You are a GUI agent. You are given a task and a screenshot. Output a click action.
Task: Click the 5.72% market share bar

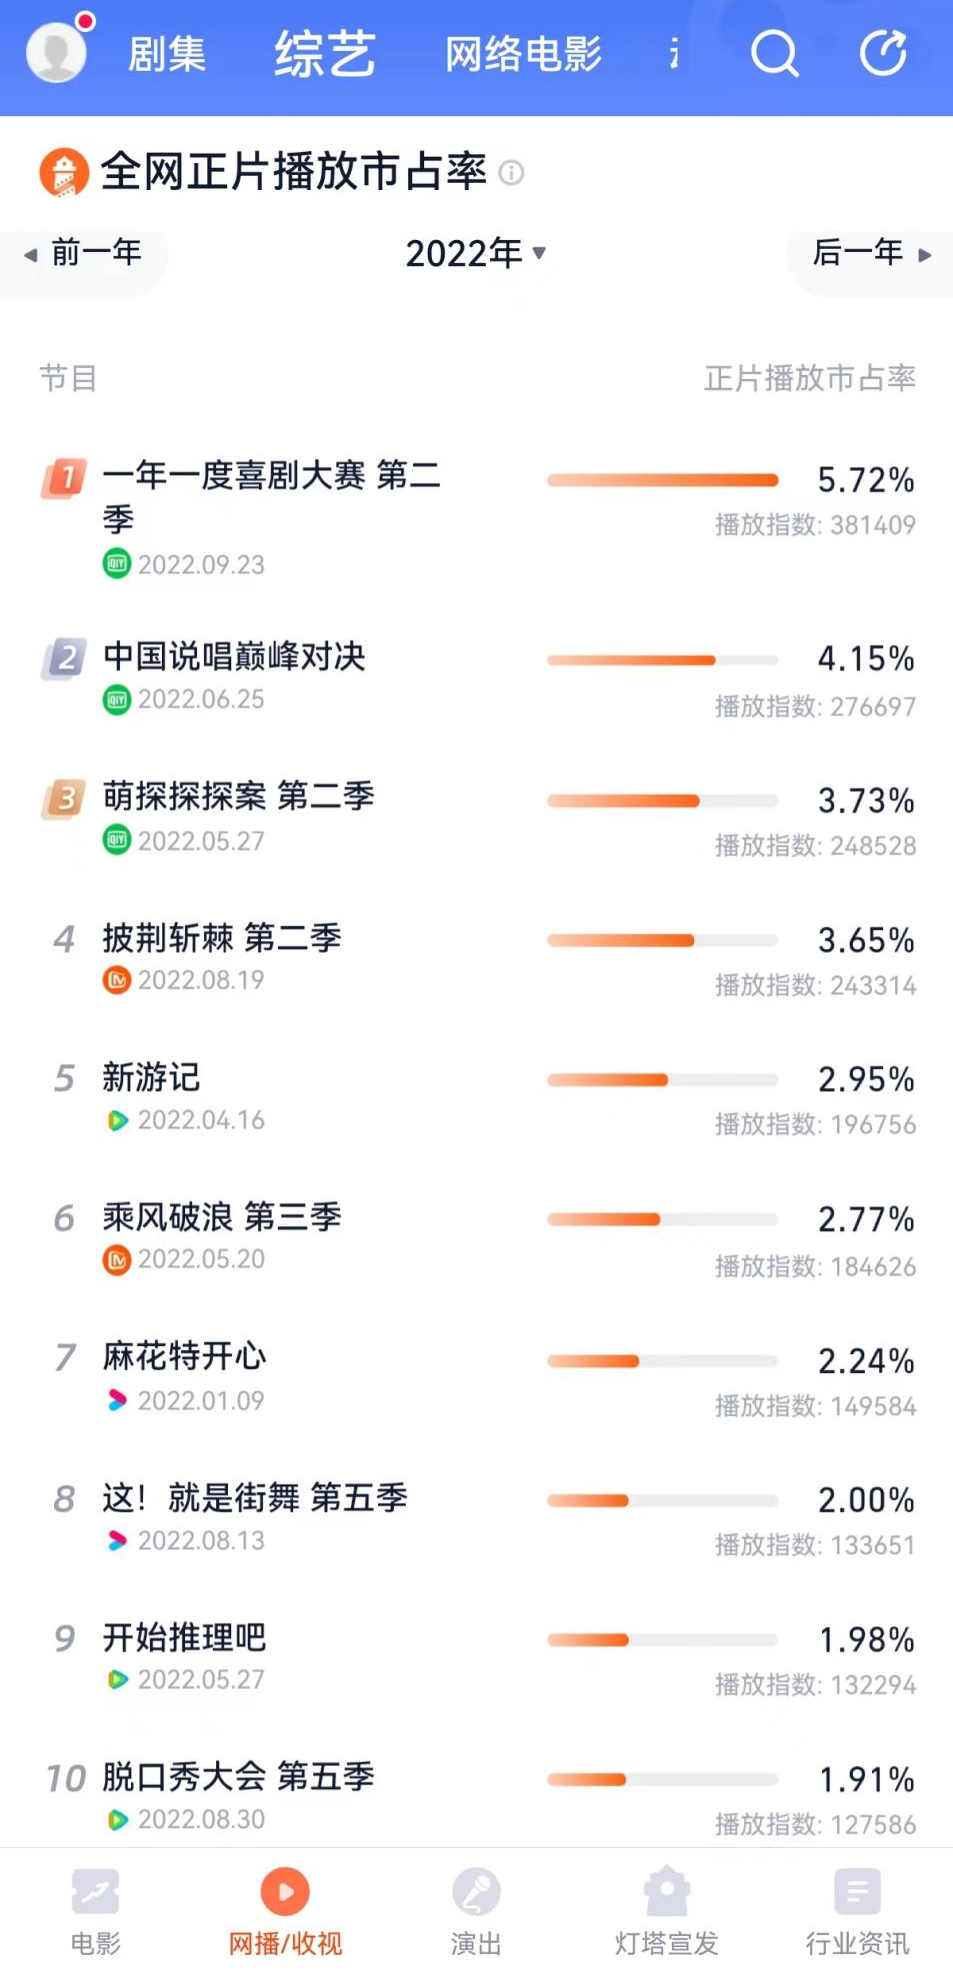pyautogui.click(x=662, y=480)
